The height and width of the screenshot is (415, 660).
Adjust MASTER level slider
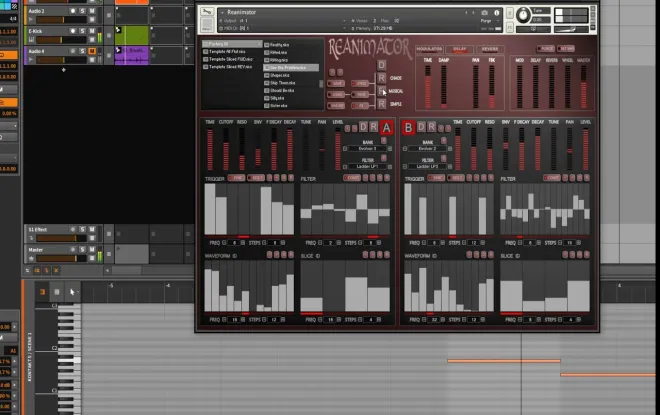click(x=583, y=87)
